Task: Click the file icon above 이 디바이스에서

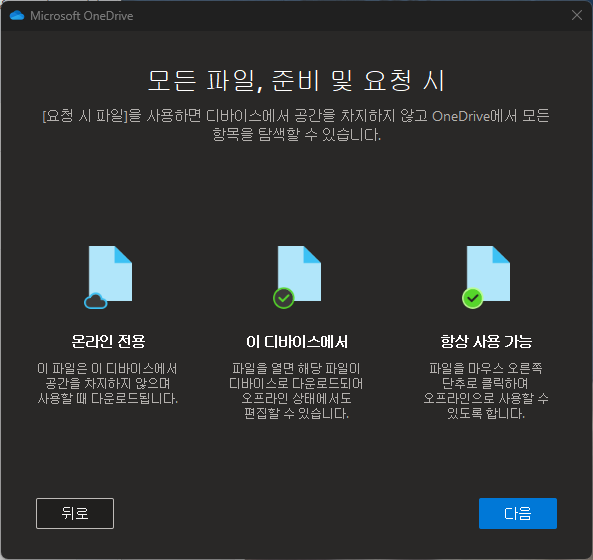Action: coord(297,277)
